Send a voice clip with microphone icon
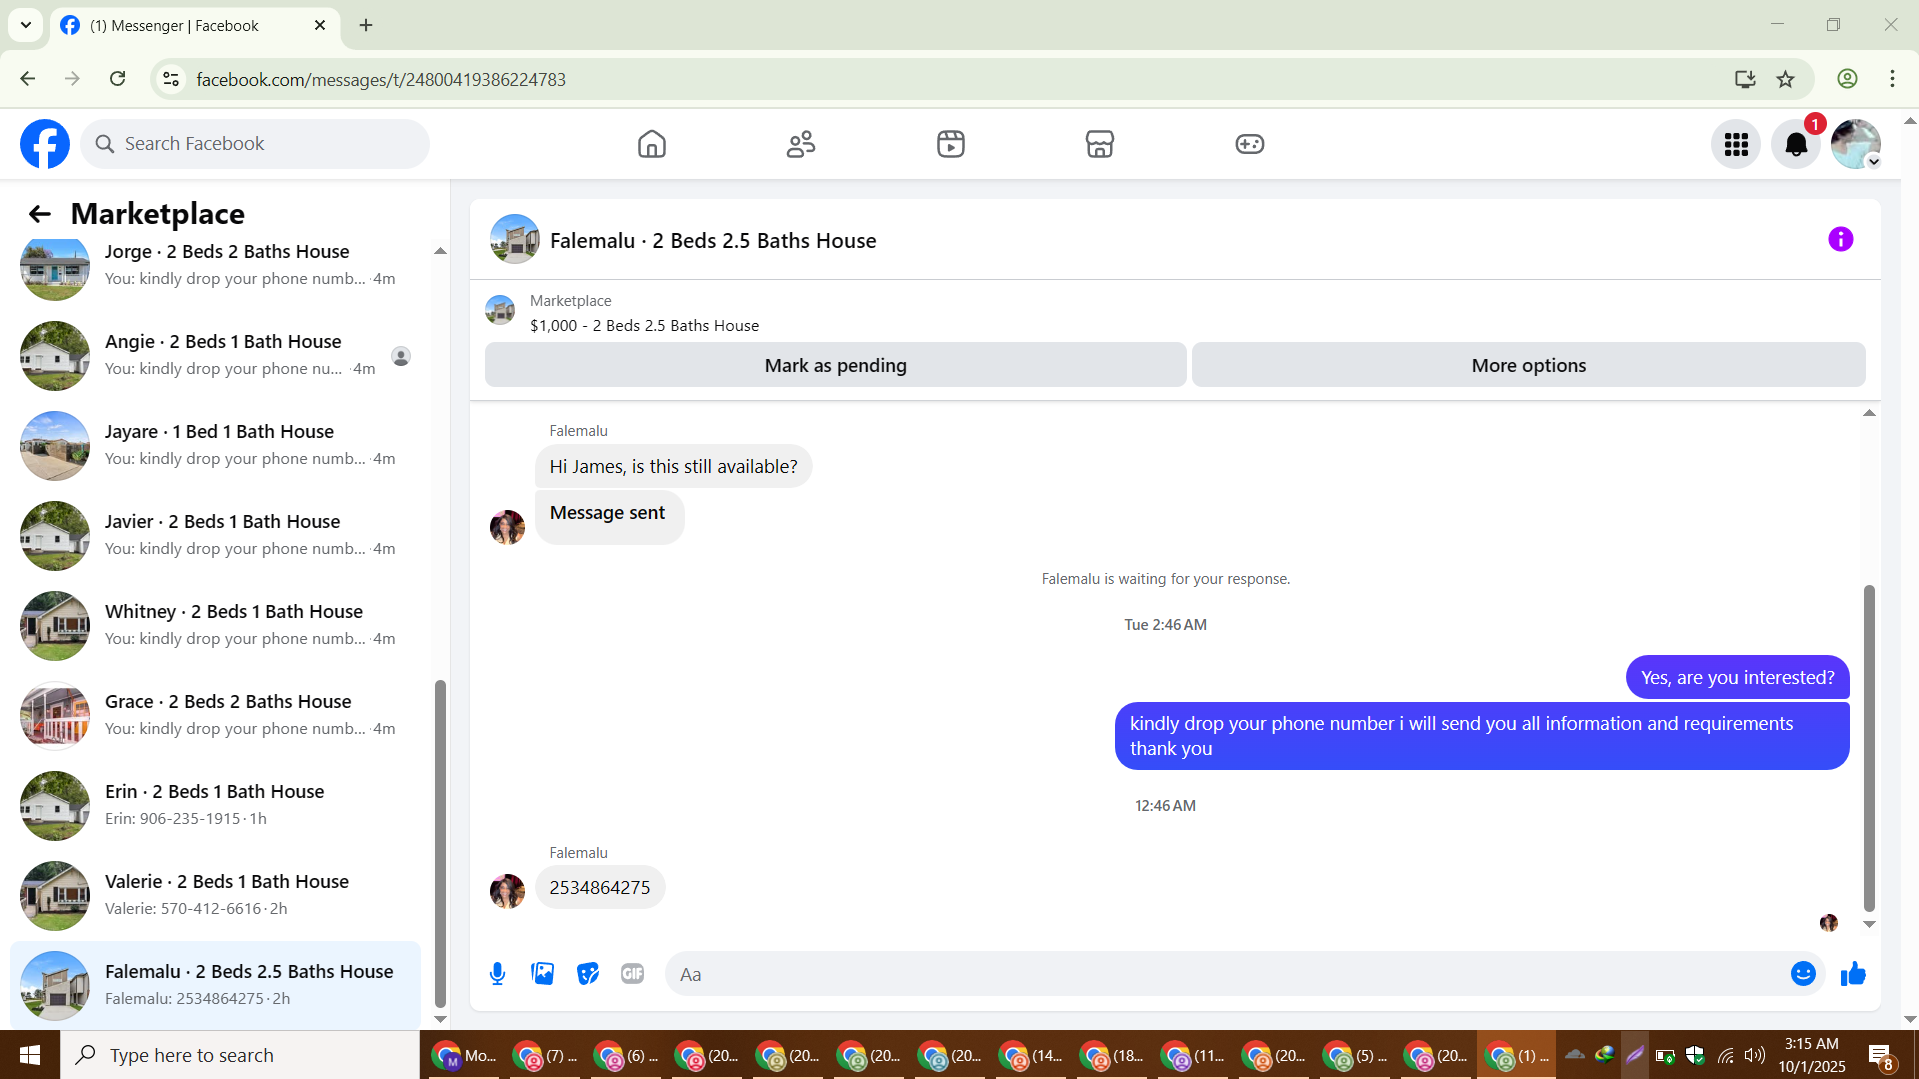 (x=497, y=974)
